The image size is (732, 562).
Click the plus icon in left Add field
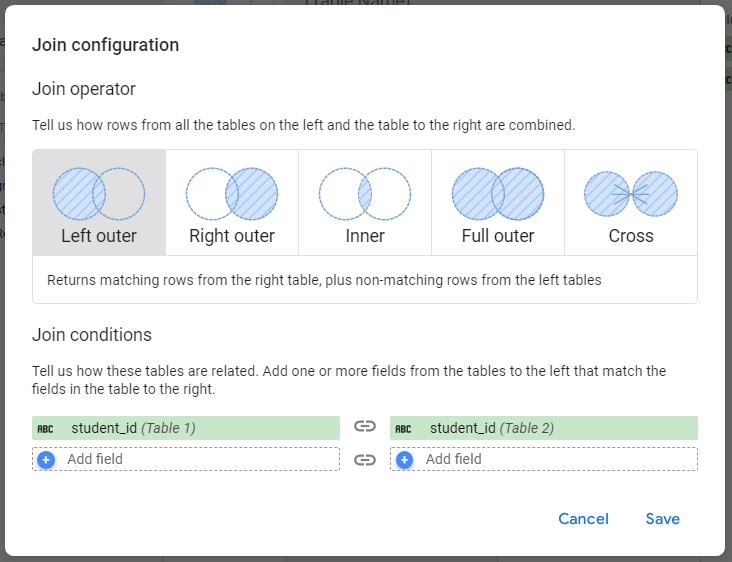tap(46, 460)
